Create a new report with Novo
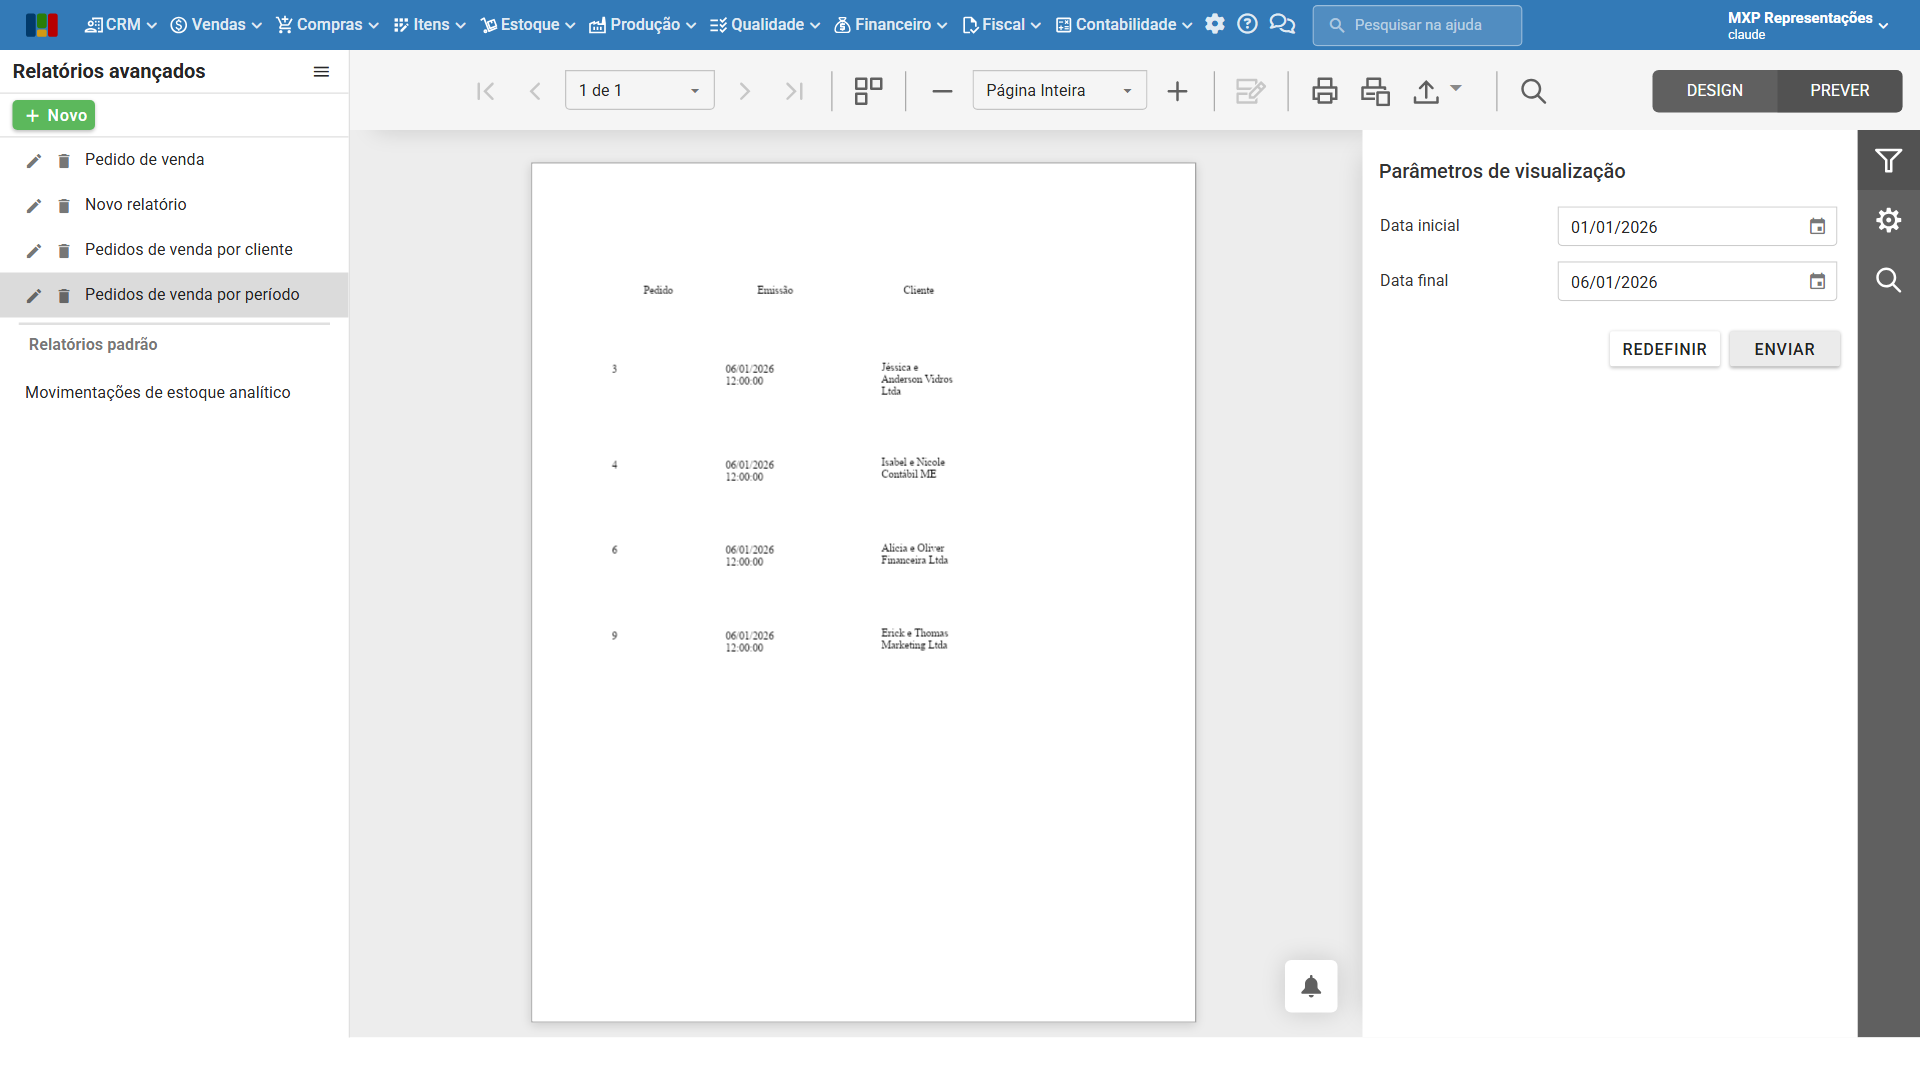 tap(54, 115)
